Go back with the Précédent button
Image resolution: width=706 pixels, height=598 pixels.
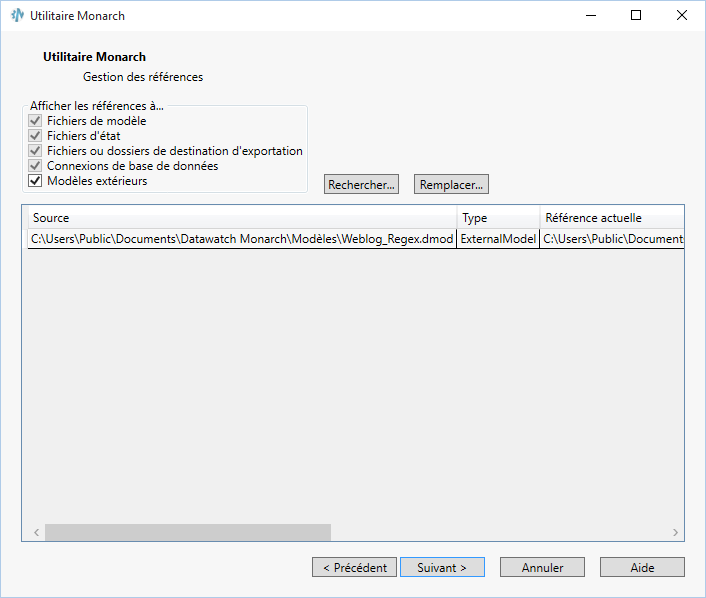point(354,567)
